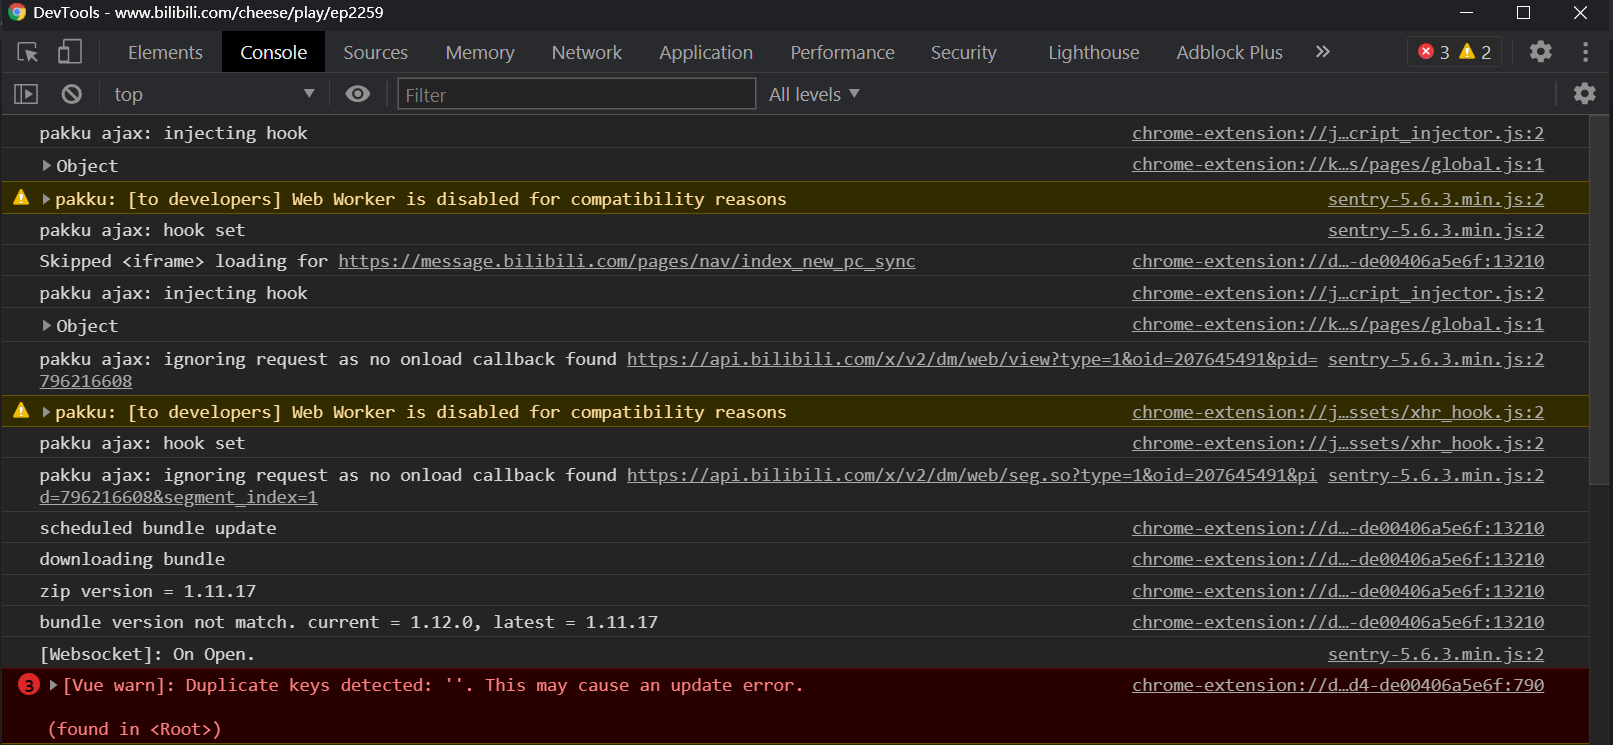The width and height of the screenshot is (1613, 745).
Task: Select the '(found in <Root>)' text
Action: point(134,729)
